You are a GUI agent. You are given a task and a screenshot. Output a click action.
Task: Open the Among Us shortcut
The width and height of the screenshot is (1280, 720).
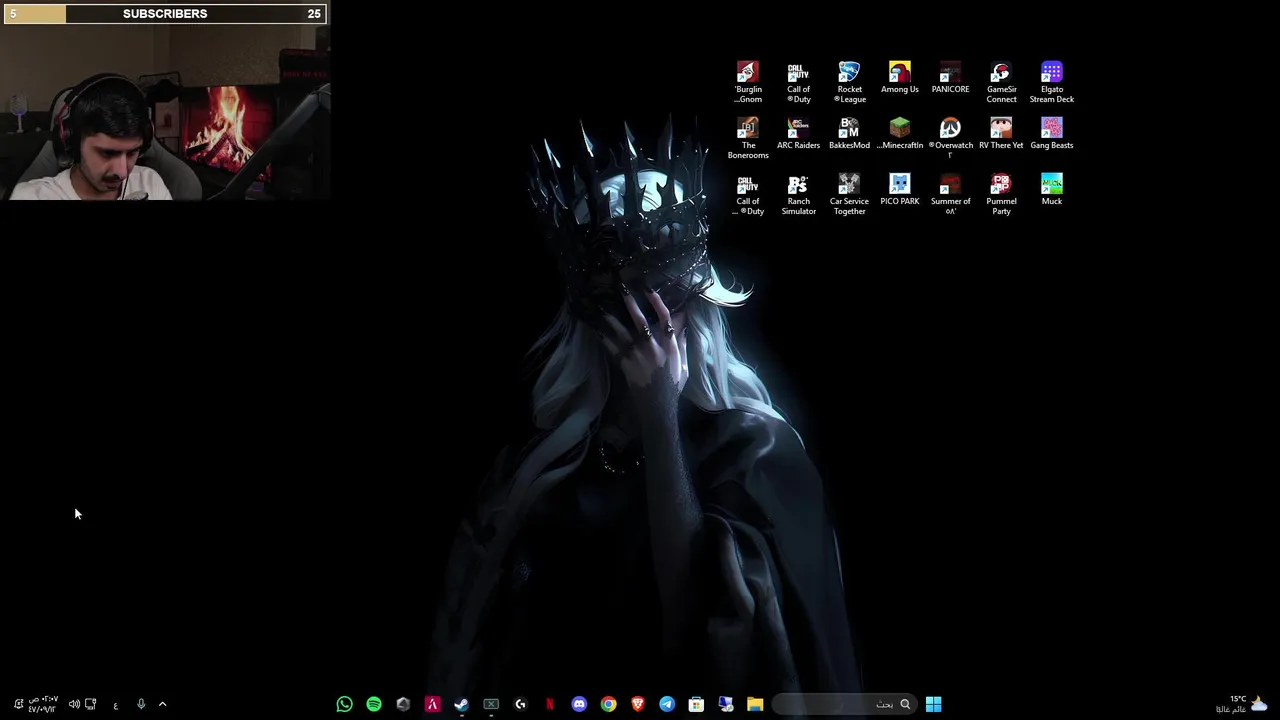point(900,78)
